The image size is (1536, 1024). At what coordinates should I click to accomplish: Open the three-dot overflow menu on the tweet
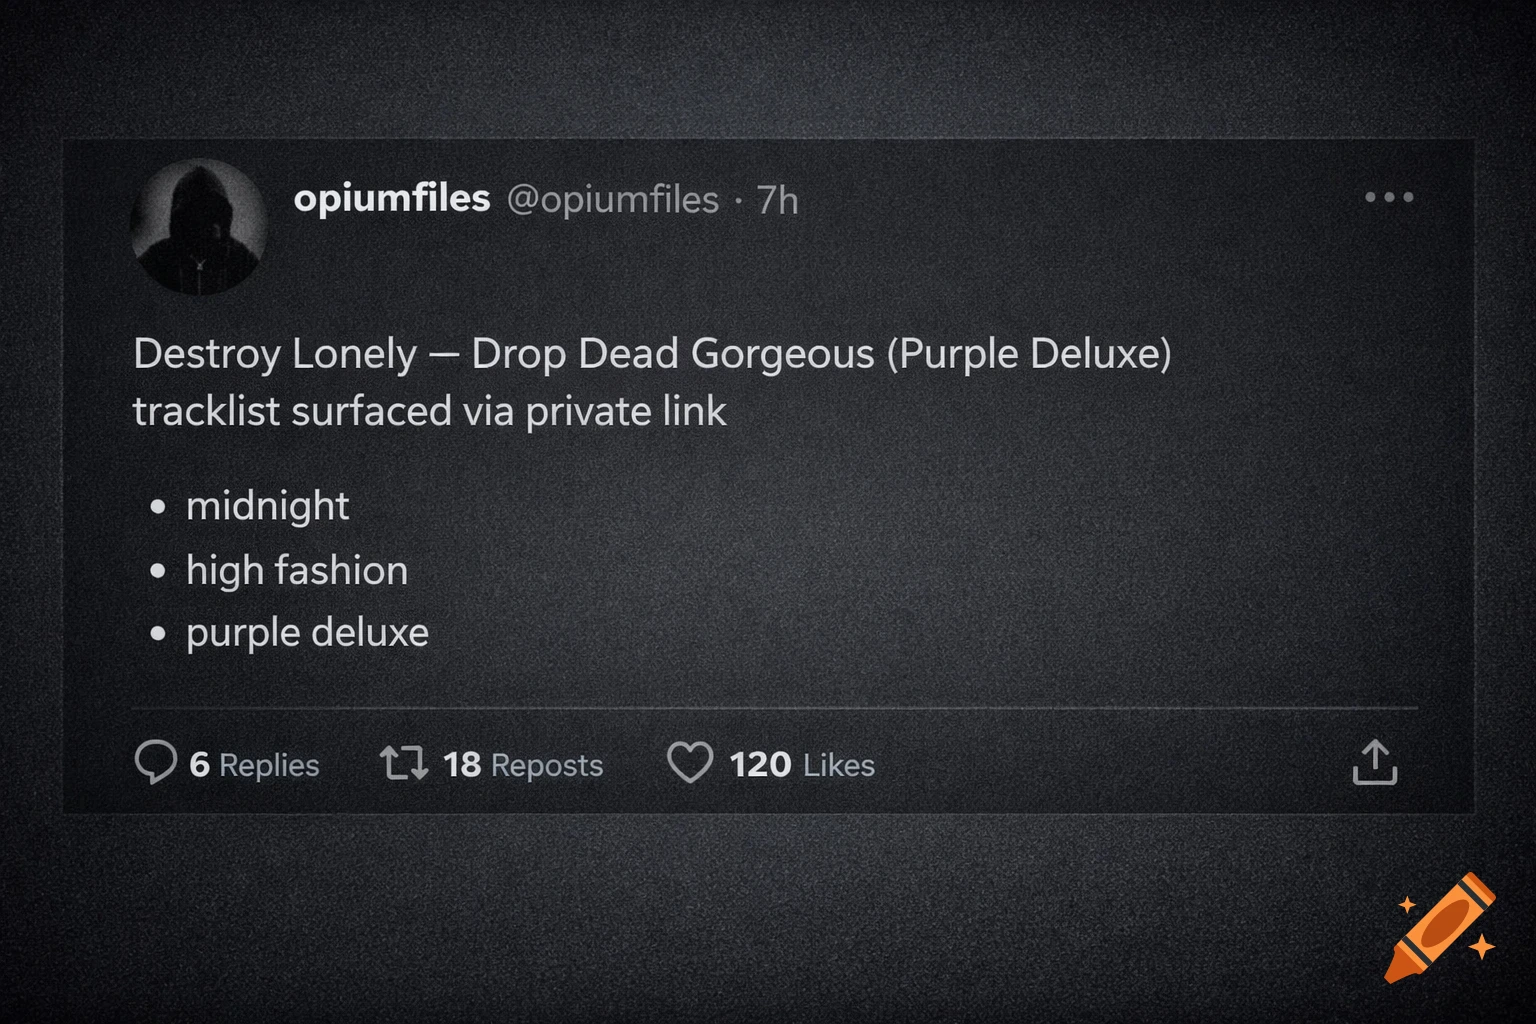click(1389, 198)
